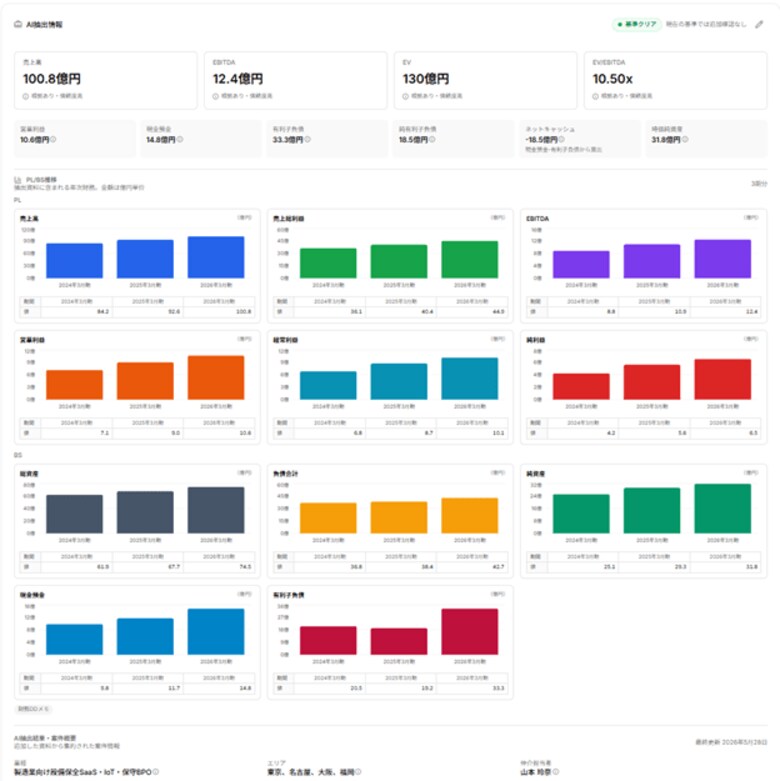Open the 3期分 period selector
Viewport: 780px width, 781px height.
click(759, 184)
